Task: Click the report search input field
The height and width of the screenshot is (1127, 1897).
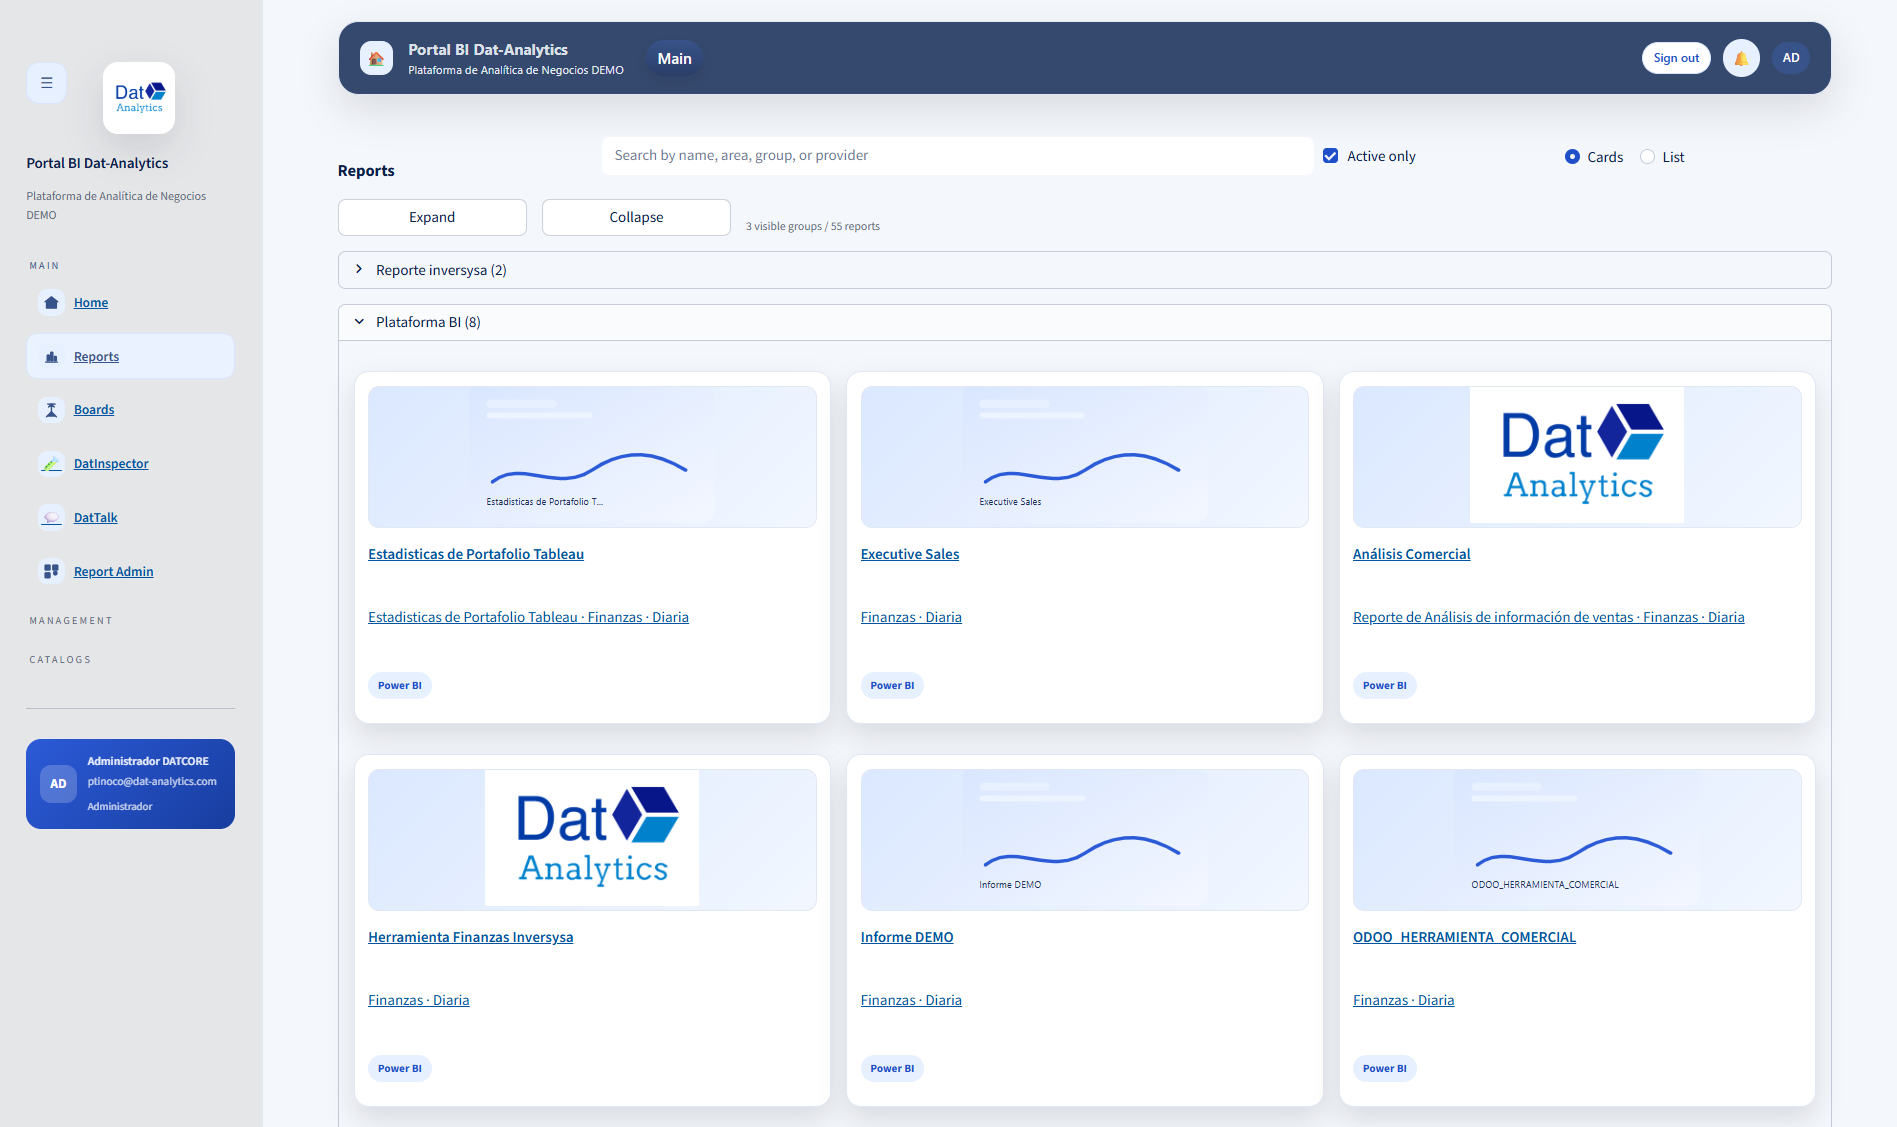Action: [957, 156]
